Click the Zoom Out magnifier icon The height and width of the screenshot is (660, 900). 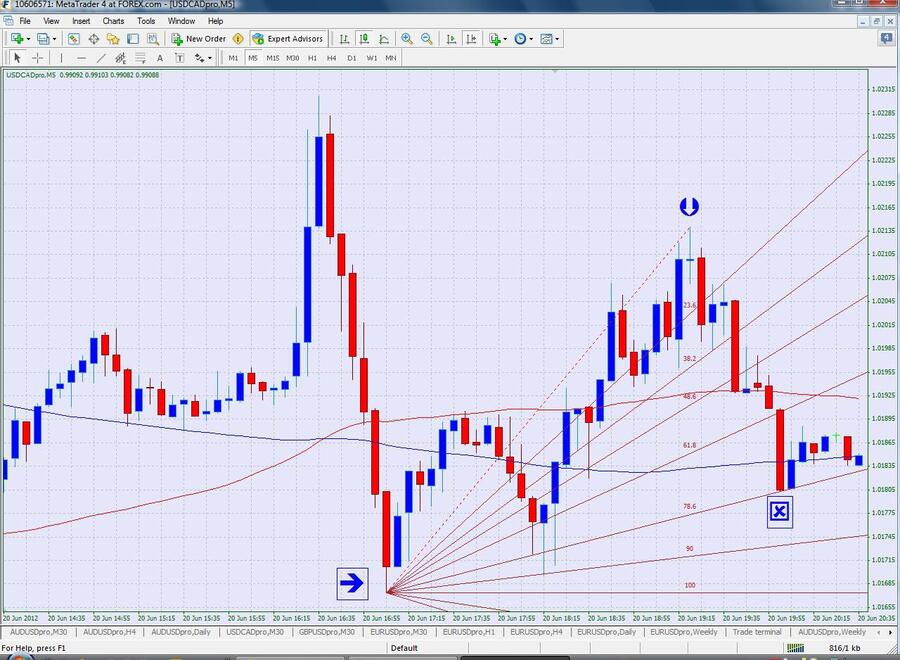[x=427, y=39]
